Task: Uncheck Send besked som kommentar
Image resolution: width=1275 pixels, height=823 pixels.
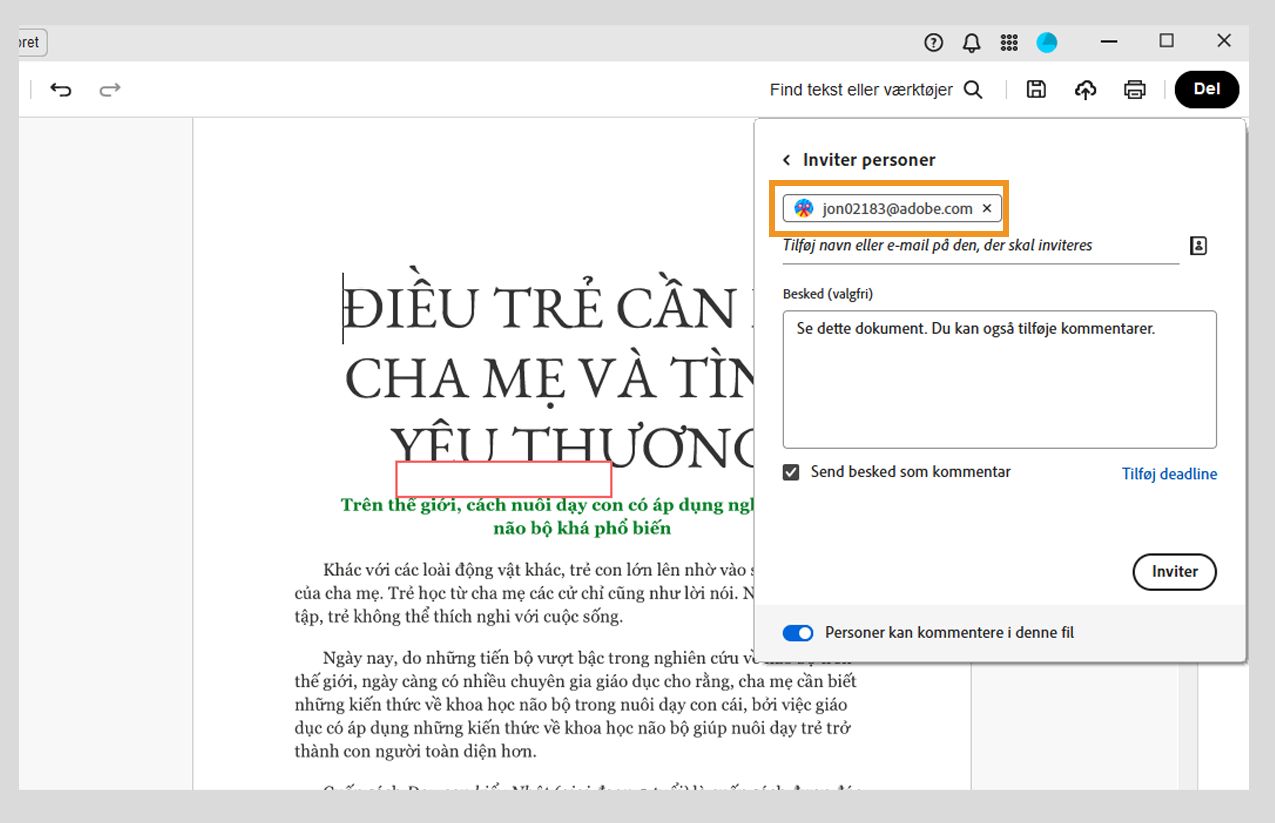Action: pyautogui.click(x=790, y=471)
